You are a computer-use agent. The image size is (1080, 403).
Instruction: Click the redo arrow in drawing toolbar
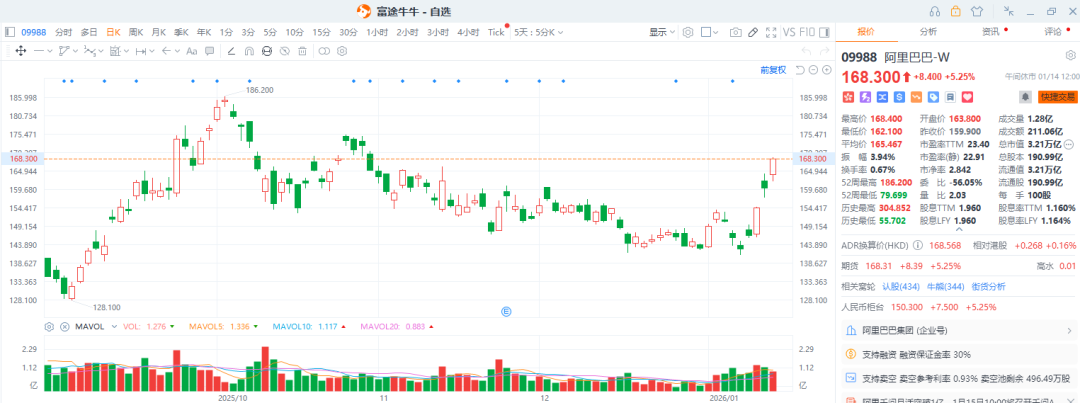pyautogui.click(x=824, y=50)
